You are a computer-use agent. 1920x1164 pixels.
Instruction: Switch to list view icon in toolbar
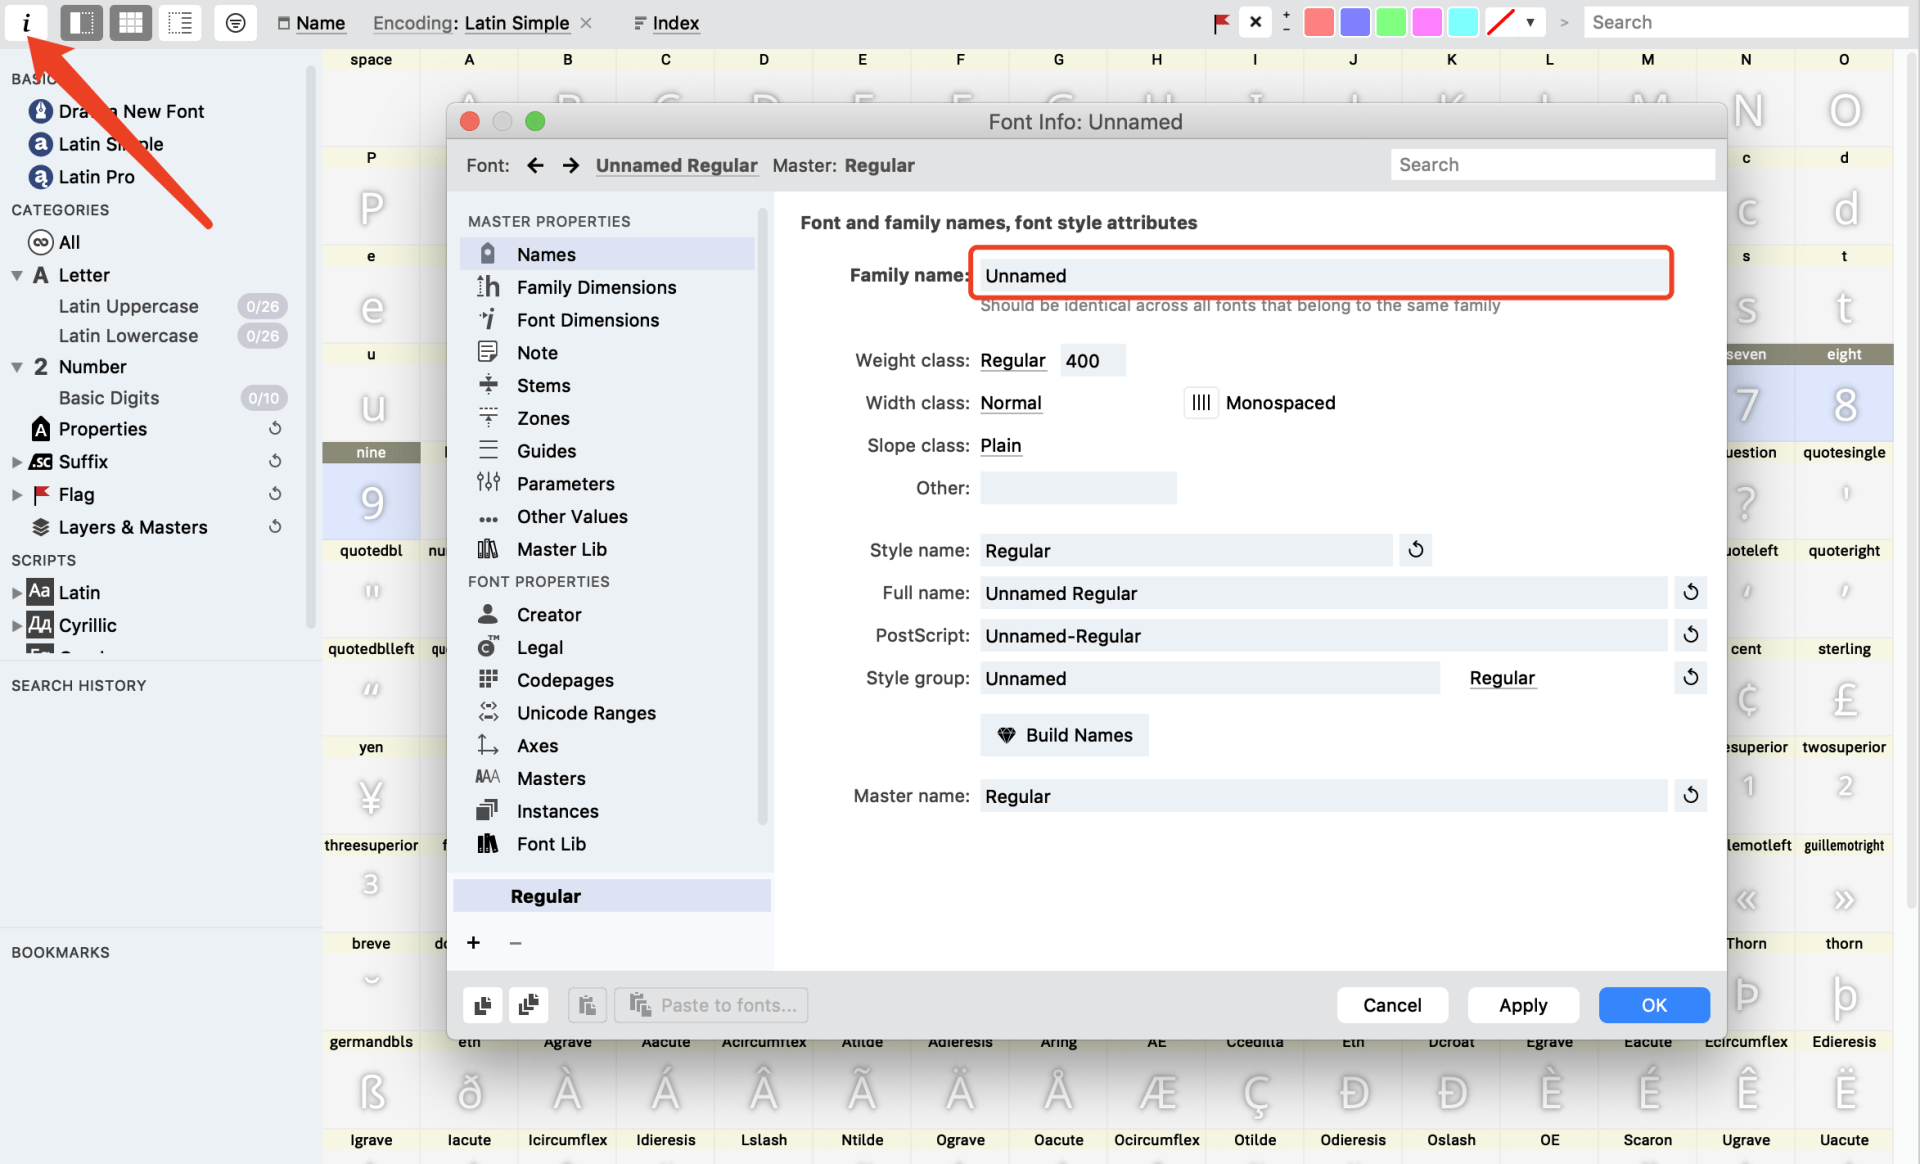[x=180, y=22]
